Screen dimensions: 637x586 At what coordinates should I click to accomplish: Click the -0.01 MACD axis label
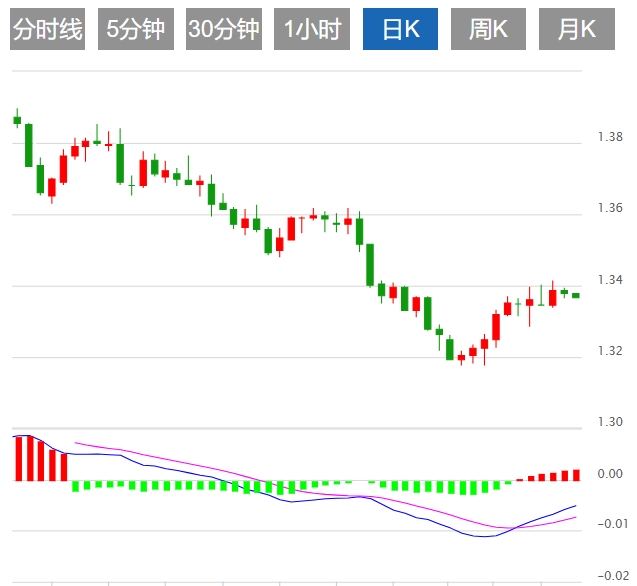pyautogui.click(x=609, y=524)
